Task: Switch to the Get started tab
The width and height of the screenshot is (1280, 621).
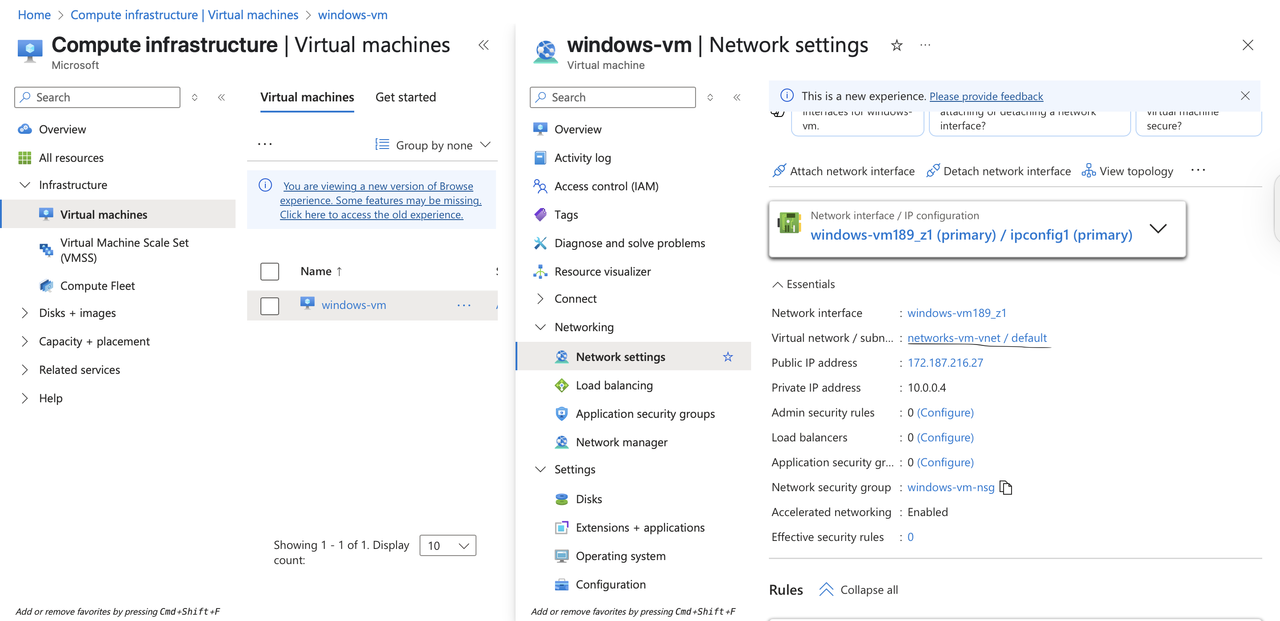Action: pos(406,97)
